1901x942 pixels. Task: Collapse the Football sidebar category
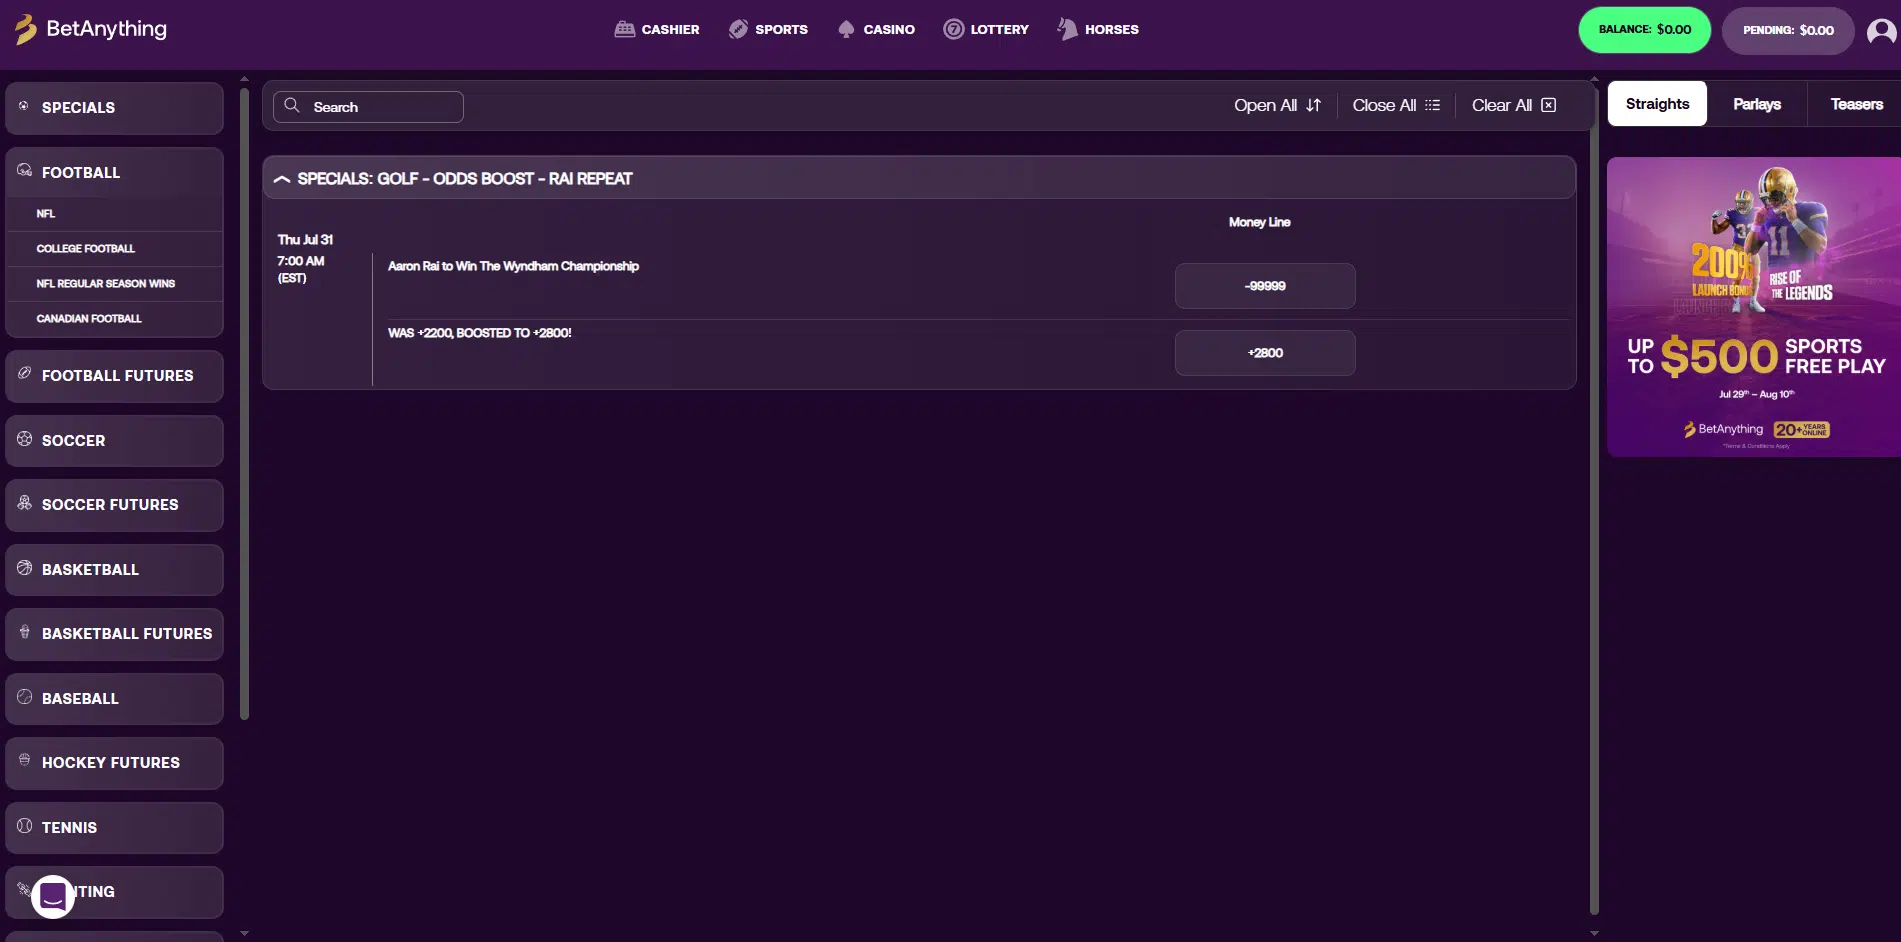[x=114, y=173]
